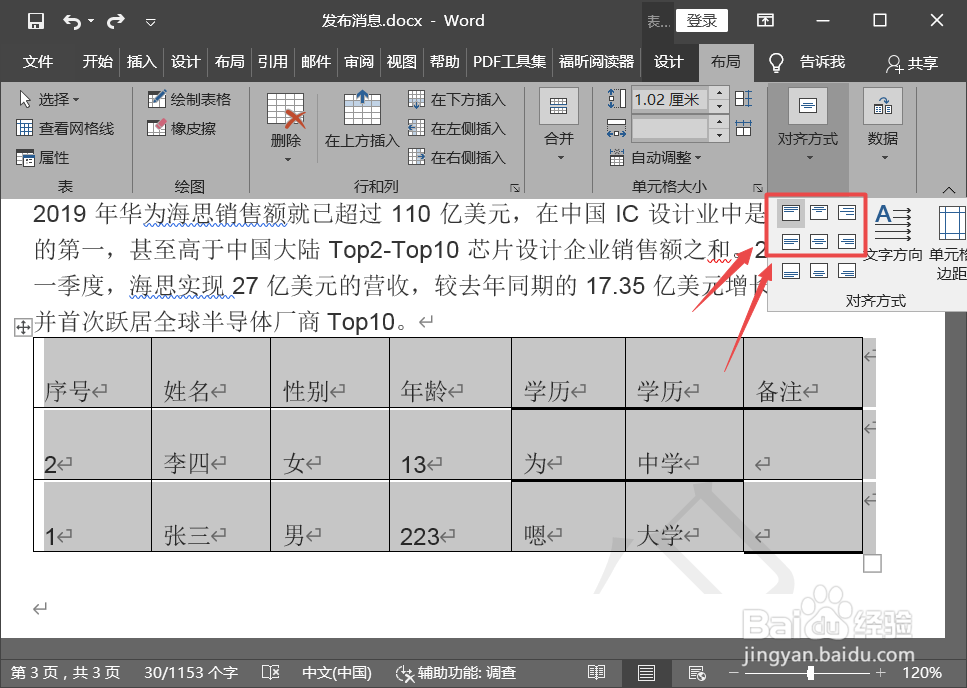The image size is (967, 688).
Task: Switch to the 引用 ribbon tab
Action: (x=273, y=62)
